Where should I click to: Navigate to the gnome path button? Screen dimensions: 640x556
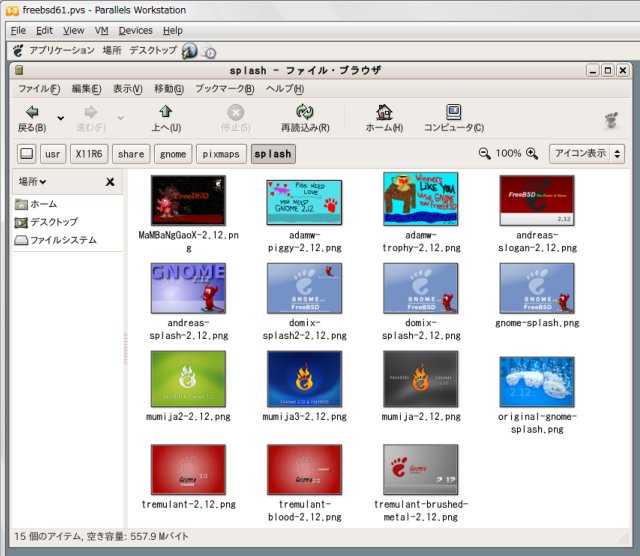click(x=173, y=154)
